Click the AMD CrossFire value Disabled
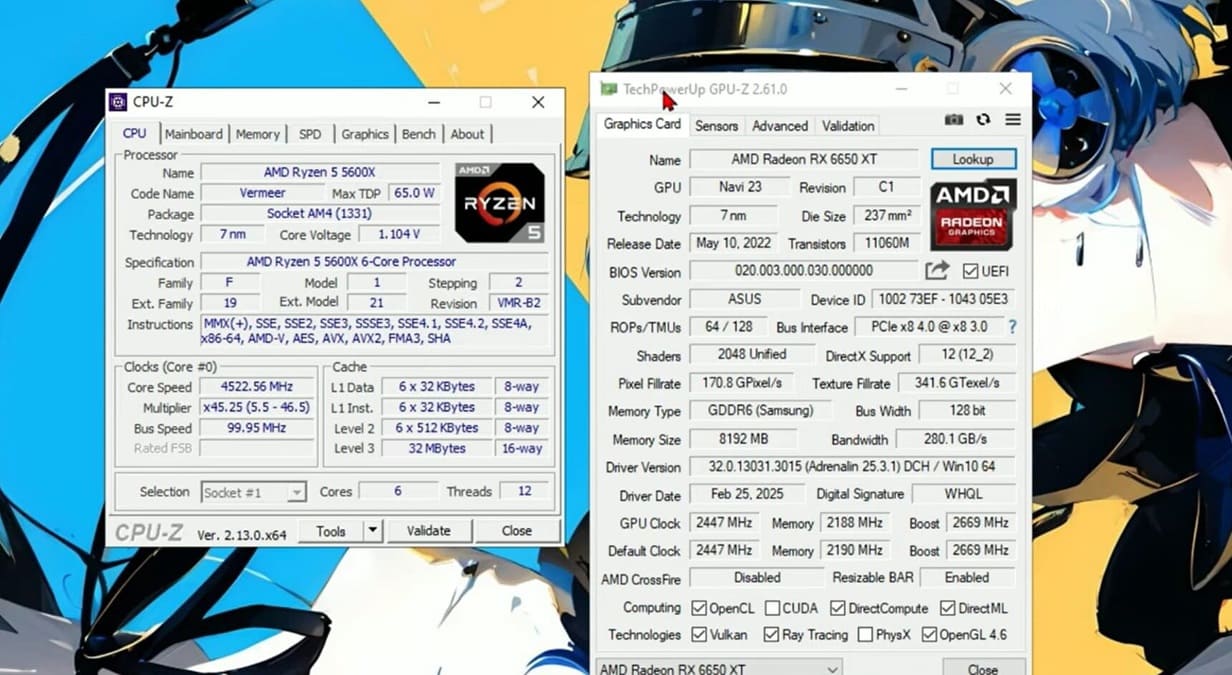1232x675 pixels. (757, 577)
